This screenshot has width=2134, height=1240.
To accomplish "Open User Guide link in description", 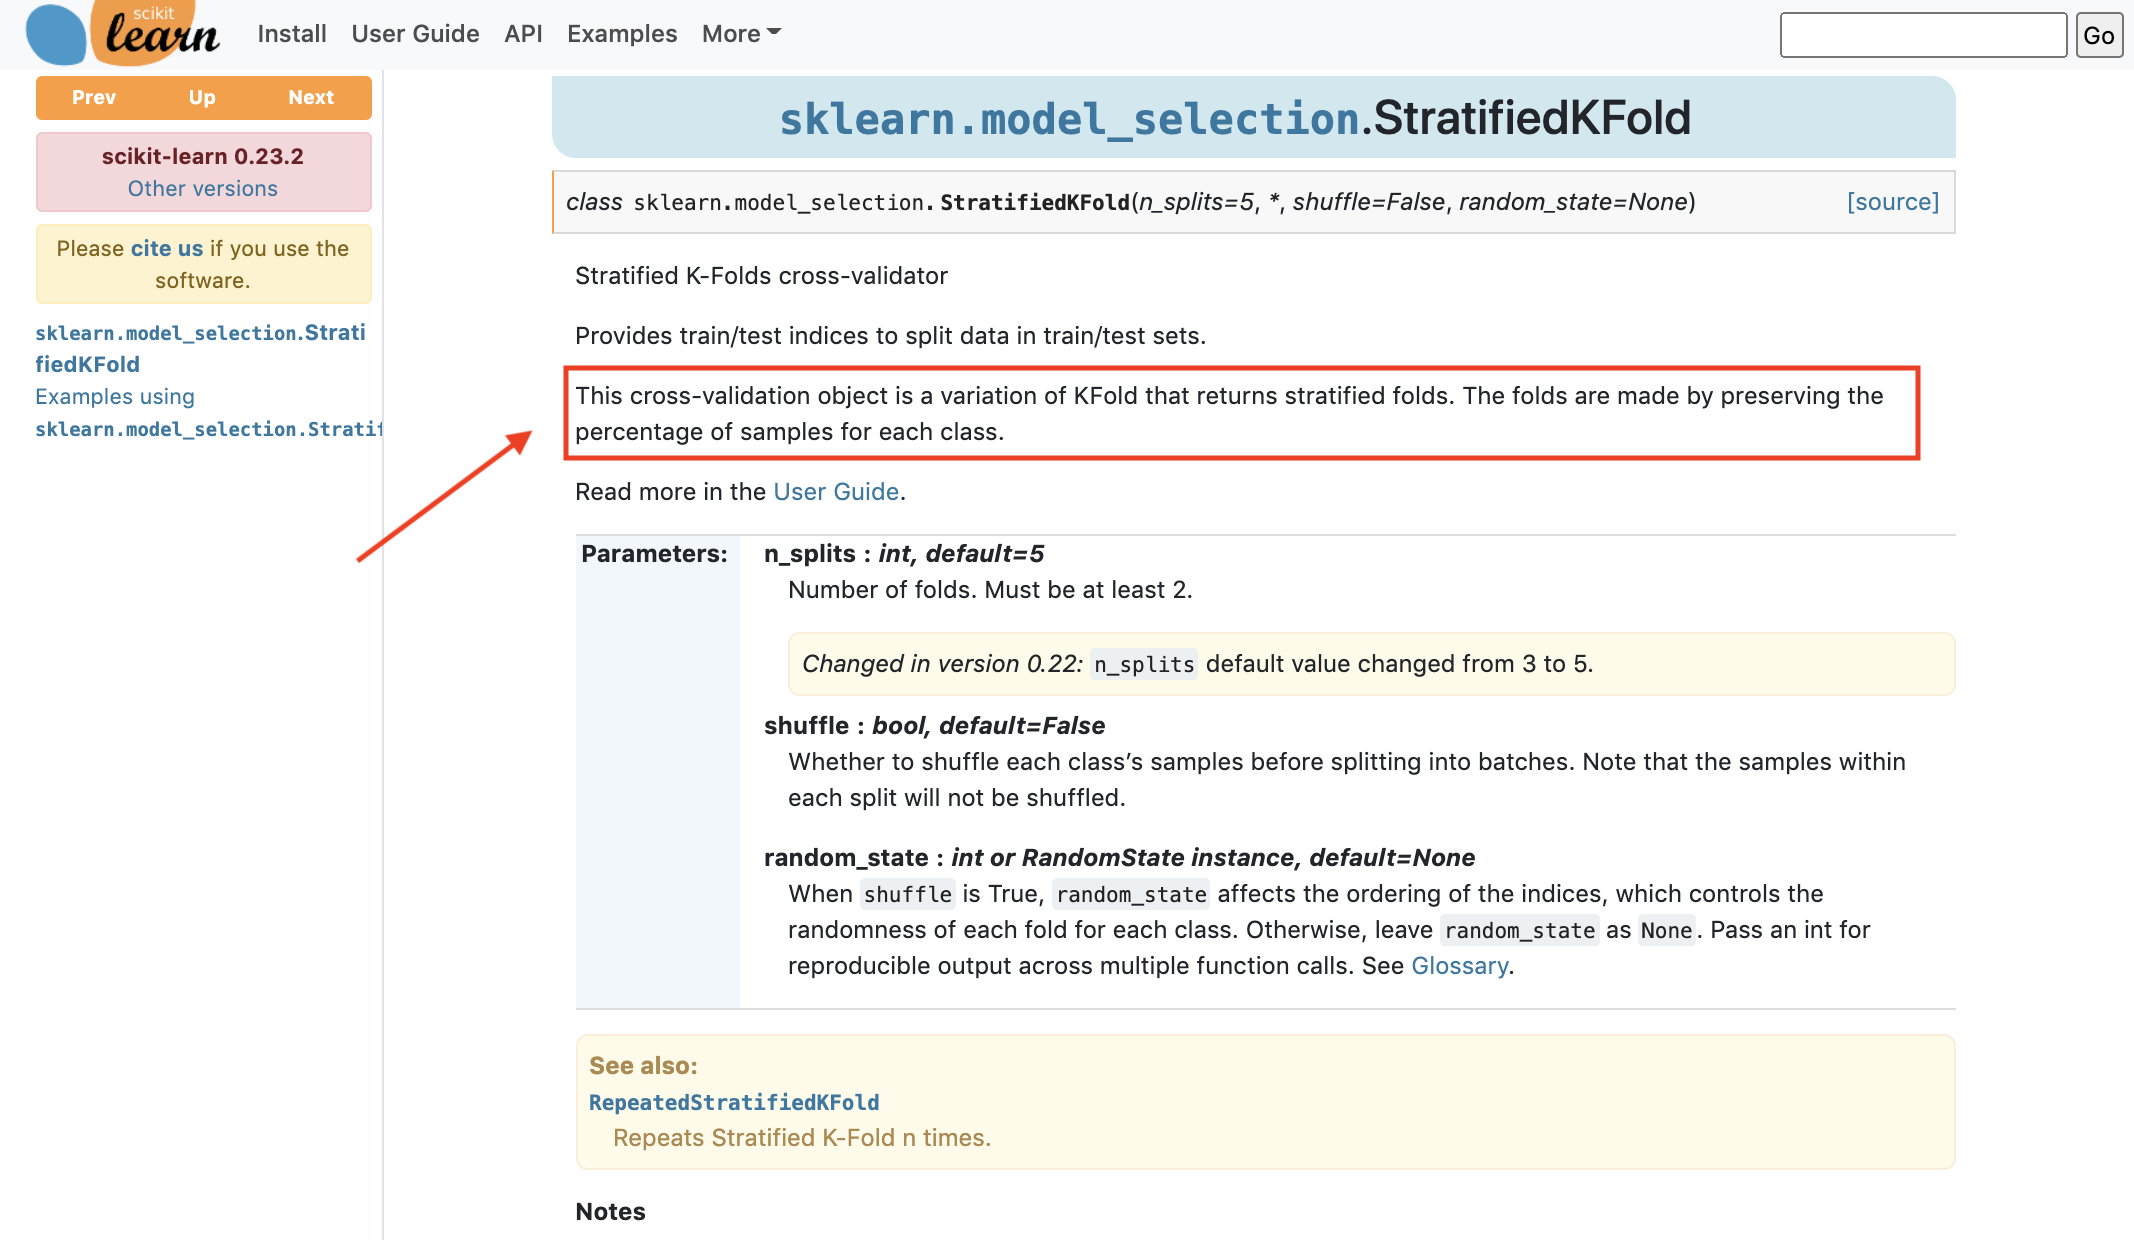I will [x=836, y=492].
